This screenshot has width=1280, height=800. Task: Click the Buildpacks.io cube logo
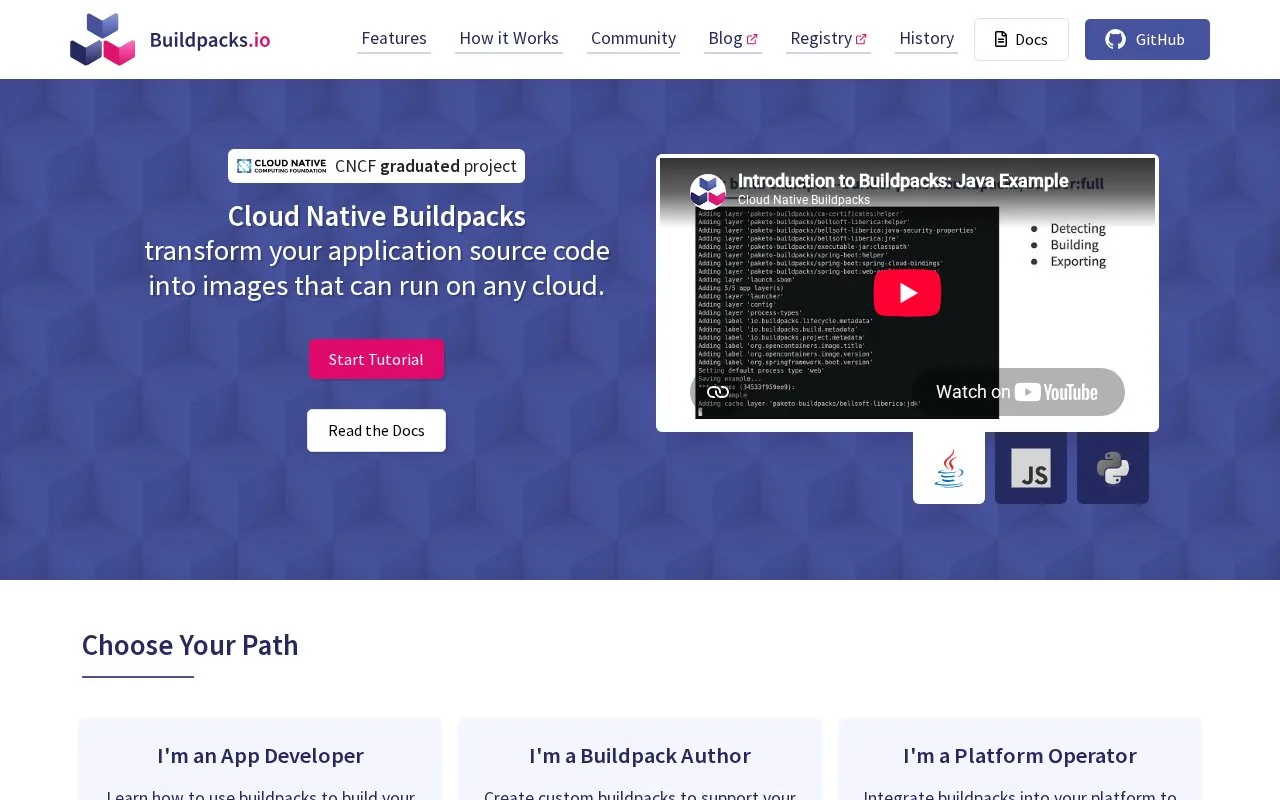[102, 39]
